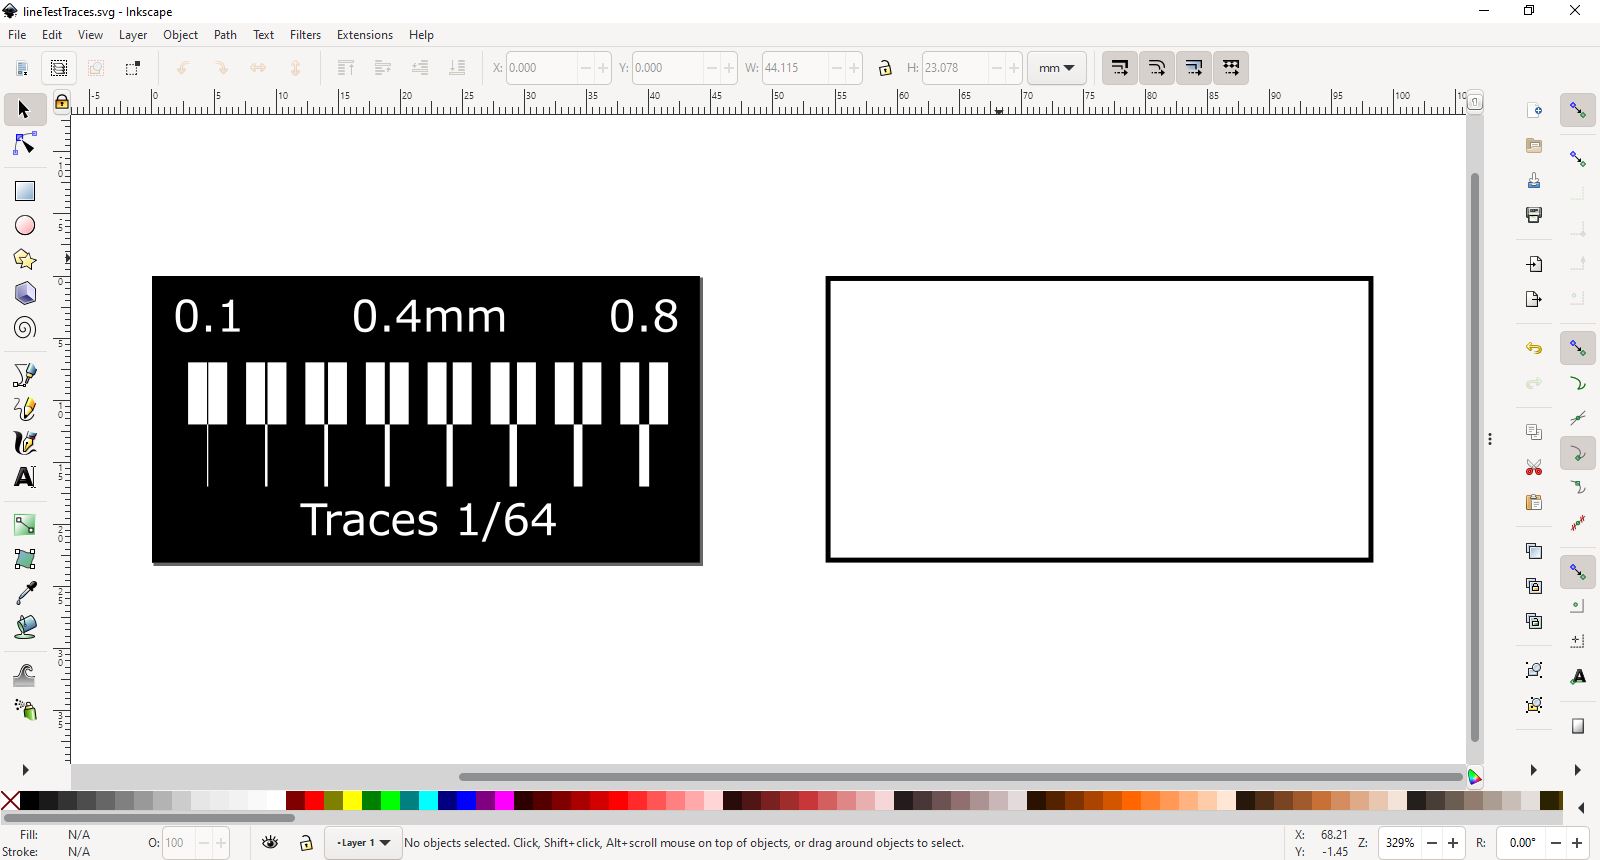Select the Spray objects tool
The image size is (1600, 860).
24,709
